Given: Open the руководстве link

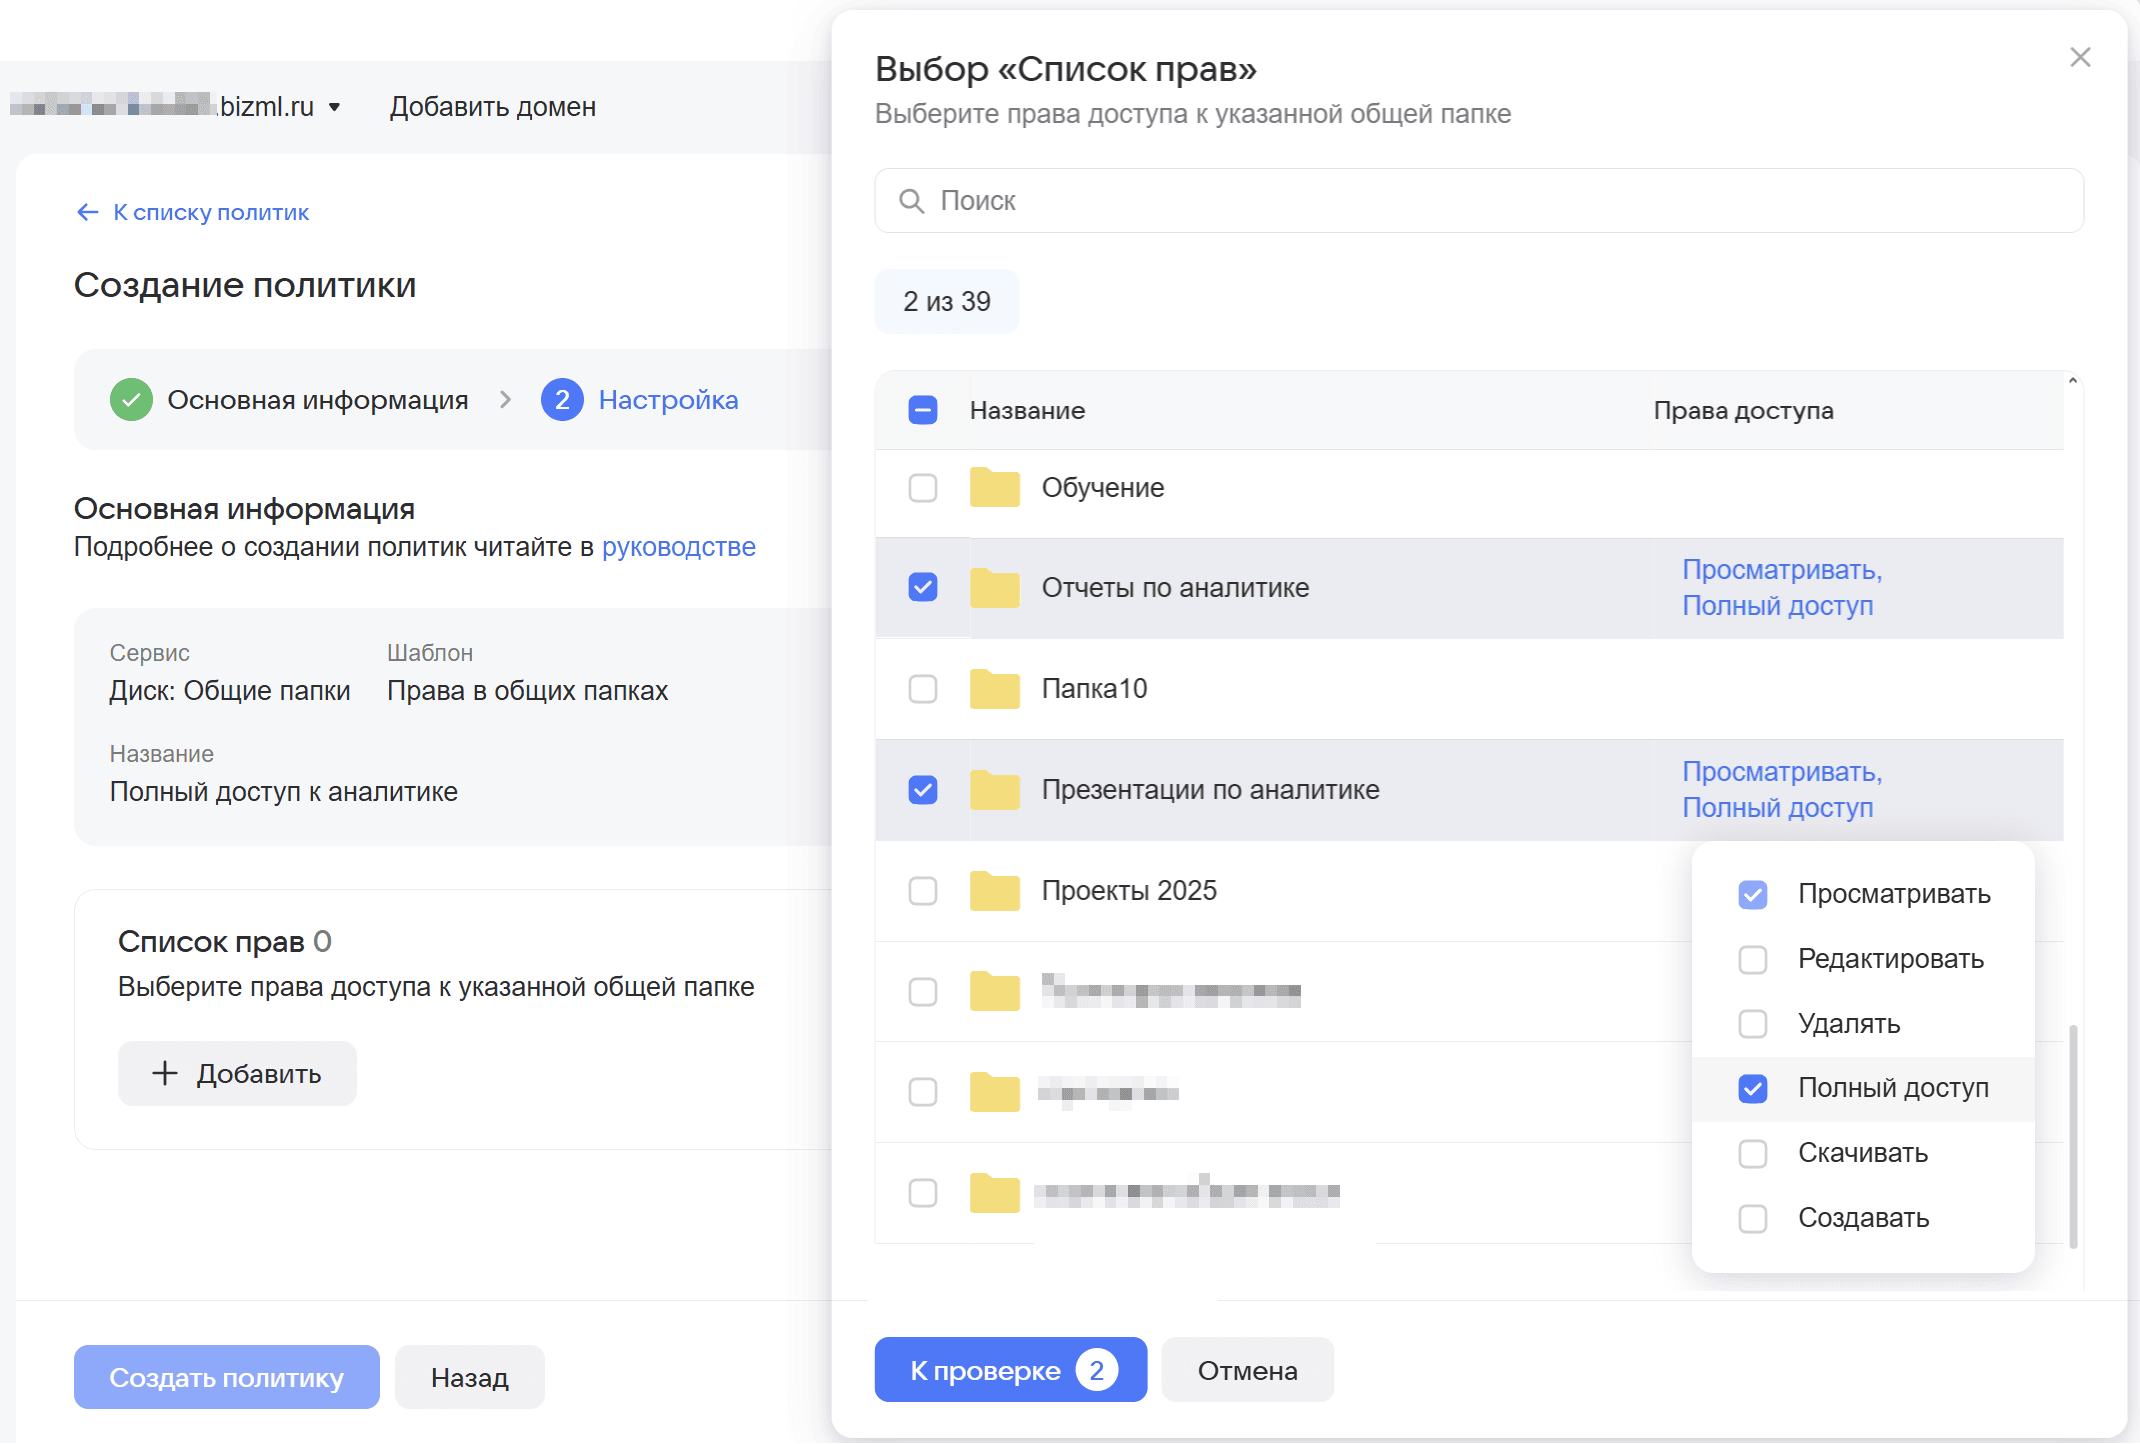Looking at the screenshot, I should point(679,547).
